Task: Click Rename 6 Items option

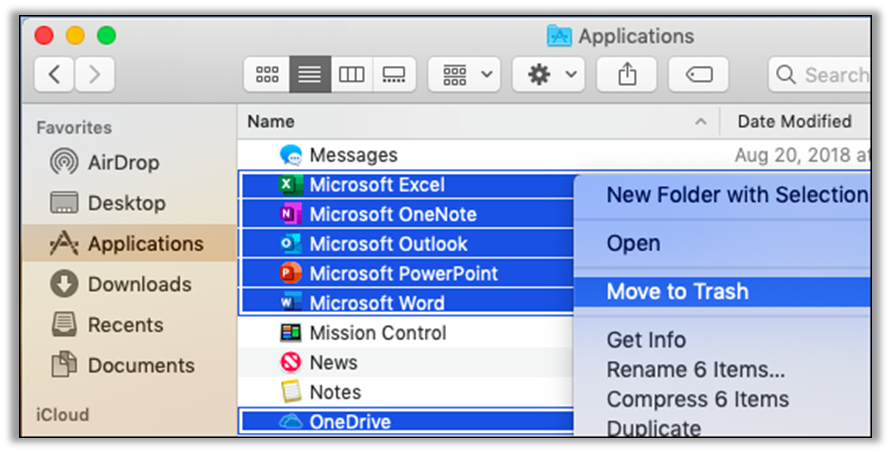Action: (695, 370)
